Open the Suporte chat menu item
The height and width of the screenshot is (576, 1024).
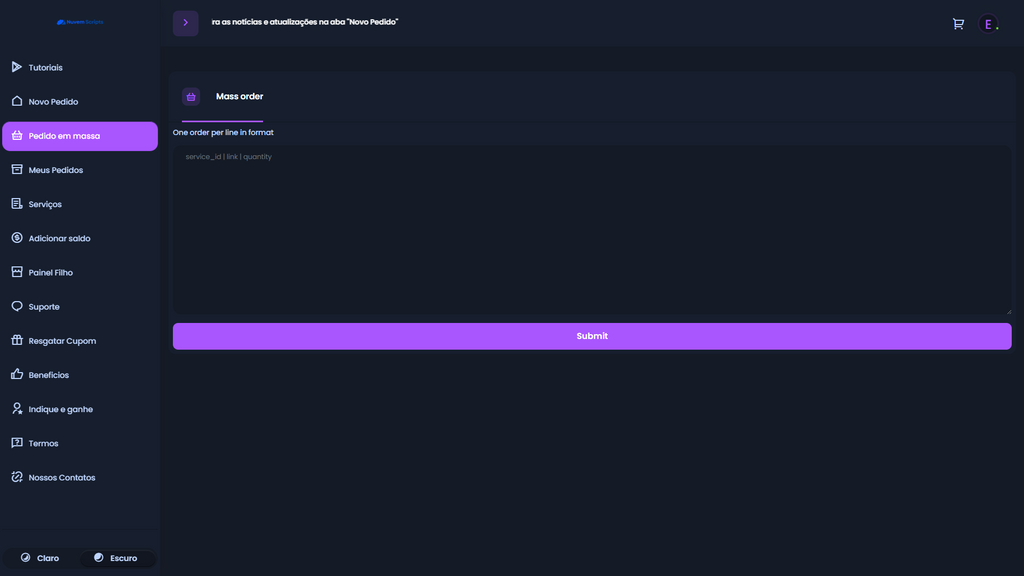(x=44, y=307)
